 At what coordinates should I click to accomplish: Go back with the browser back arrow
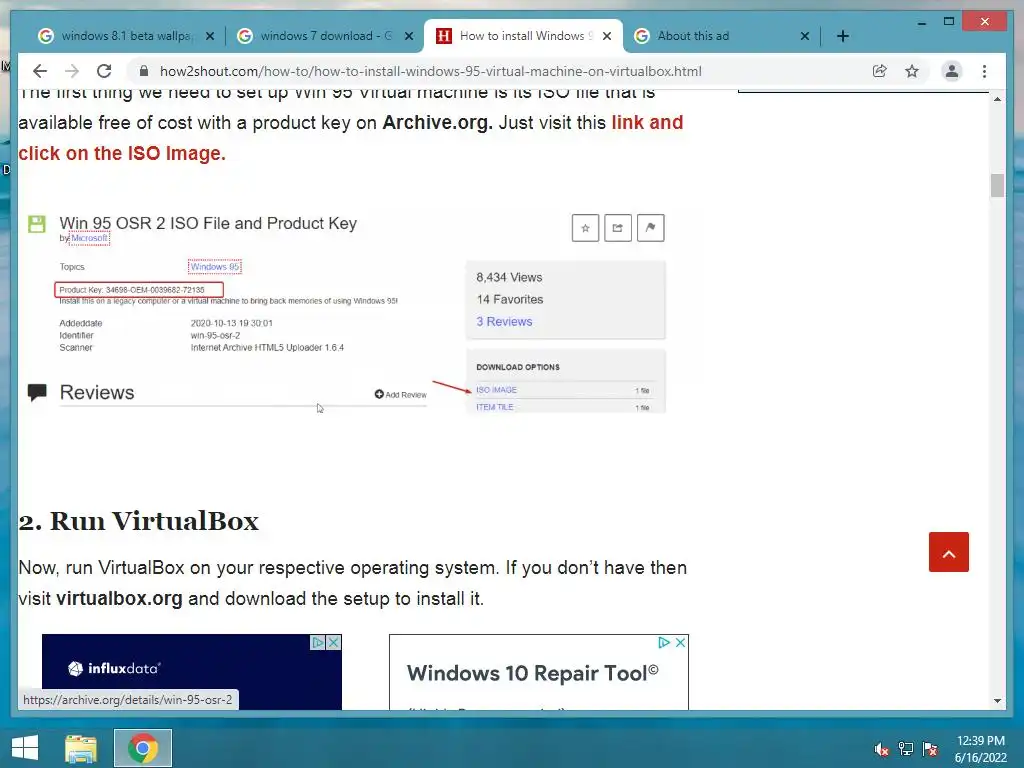pyautogui.click(x=40, y=71)
